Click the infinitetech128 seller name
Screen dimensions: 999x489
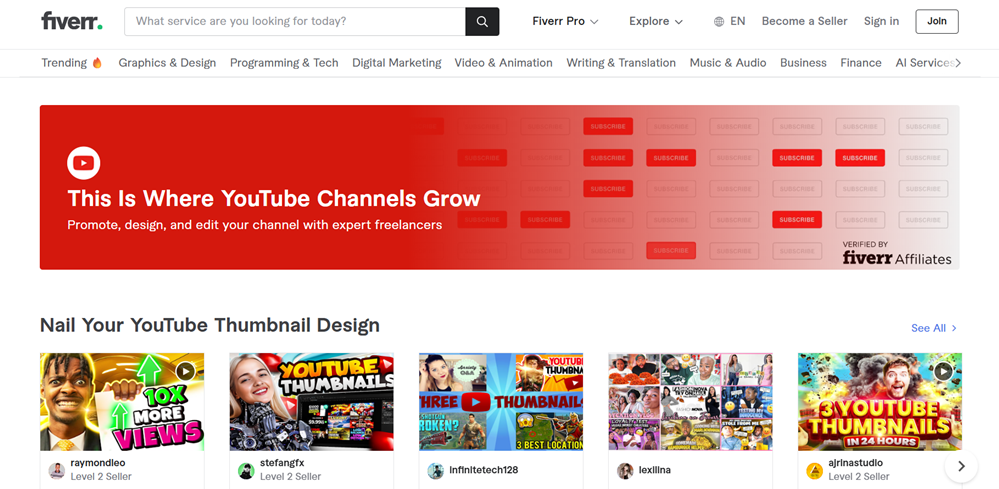point(484,470)
